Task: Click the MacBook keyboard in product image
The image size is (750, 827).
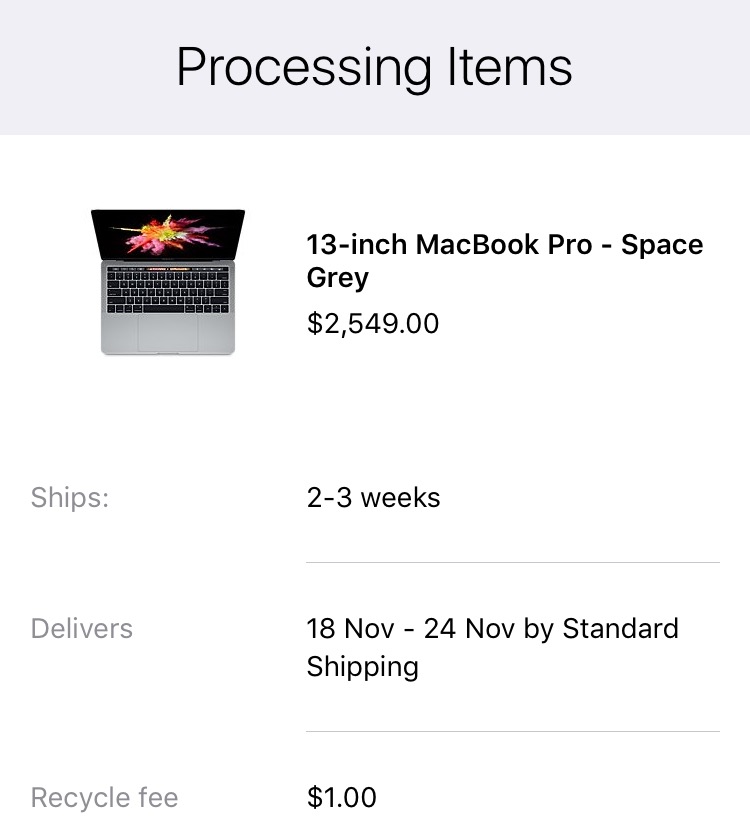Action: (x=168, y=293)
